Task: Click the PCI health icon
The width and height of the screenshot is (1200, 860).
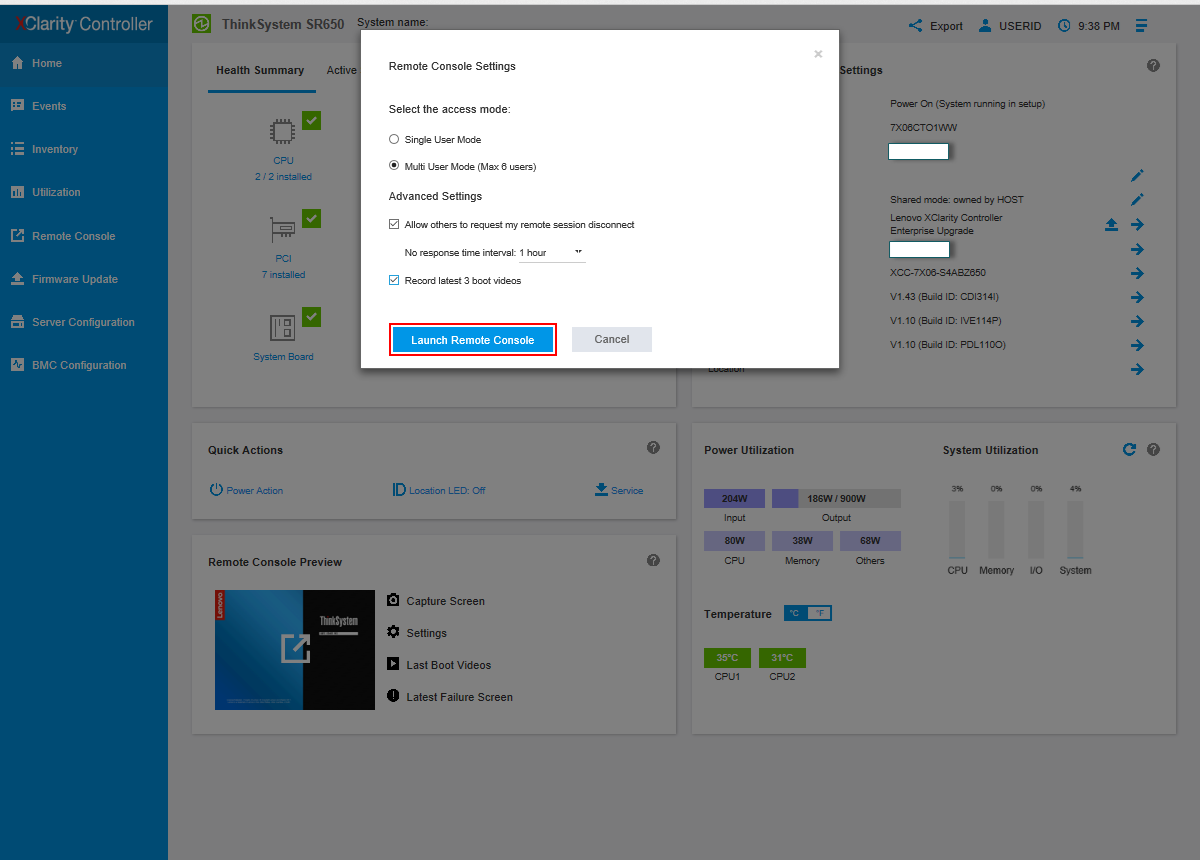Action: pyautogui.click(x=283, y=229)
